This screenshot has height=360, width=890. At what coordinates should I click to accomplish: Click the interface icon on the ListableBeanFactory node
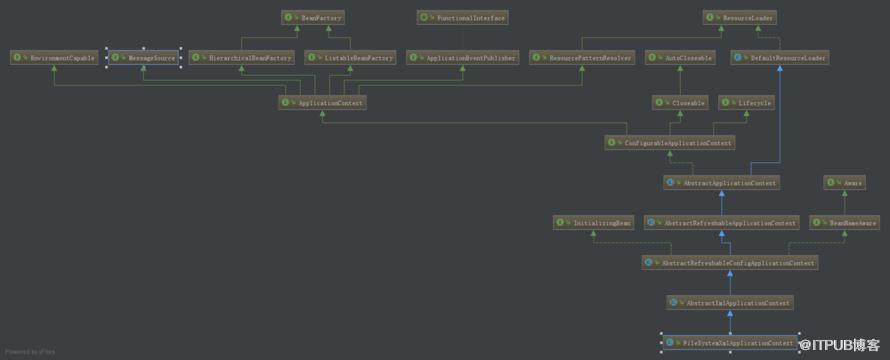312,57
